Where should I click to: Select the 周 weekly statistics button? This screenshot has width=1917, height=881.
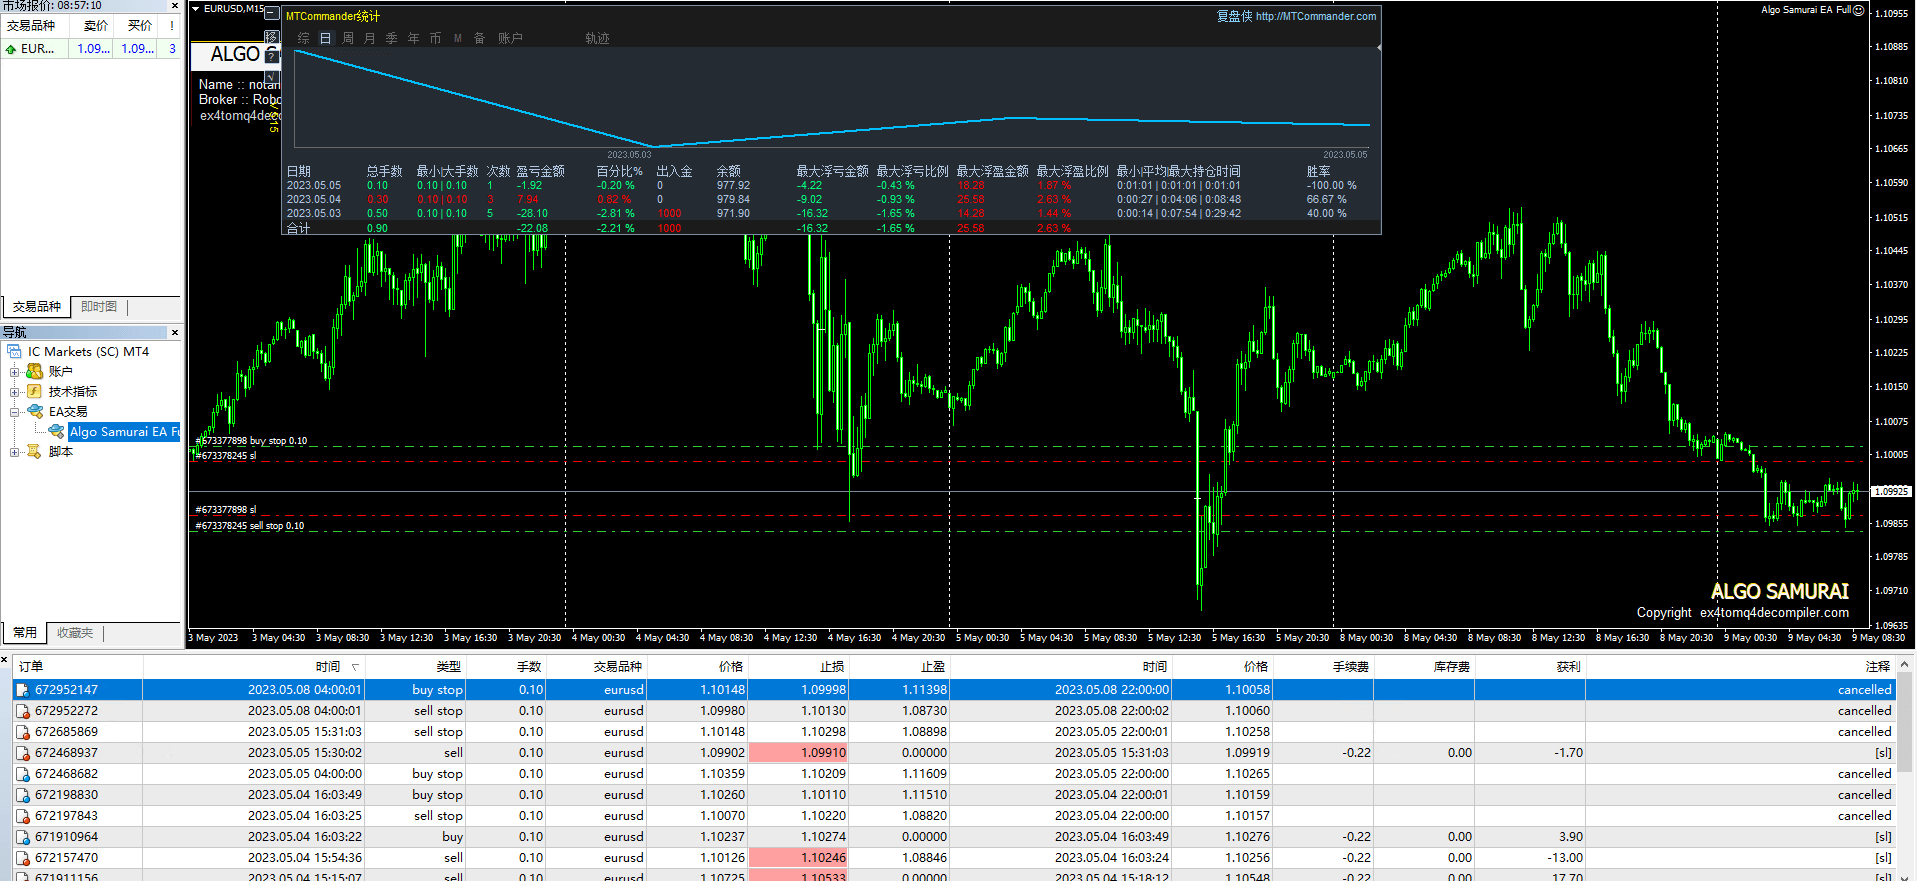click(348, 38)
